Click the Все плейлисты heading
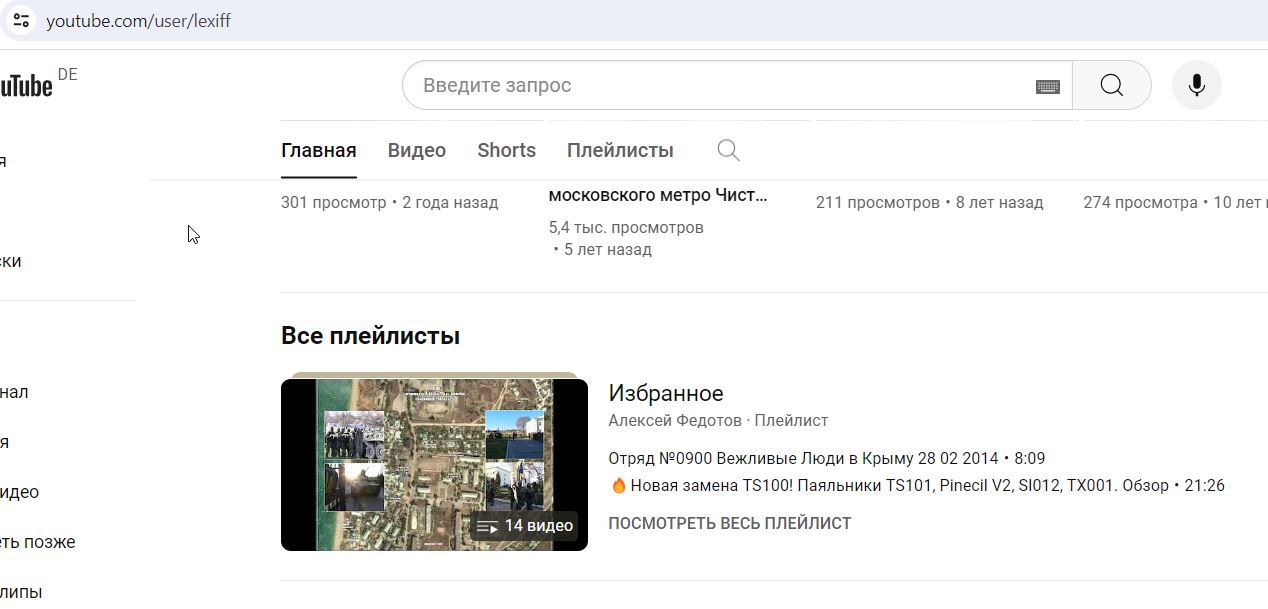Screen dimensions: 1268x609 370,335
